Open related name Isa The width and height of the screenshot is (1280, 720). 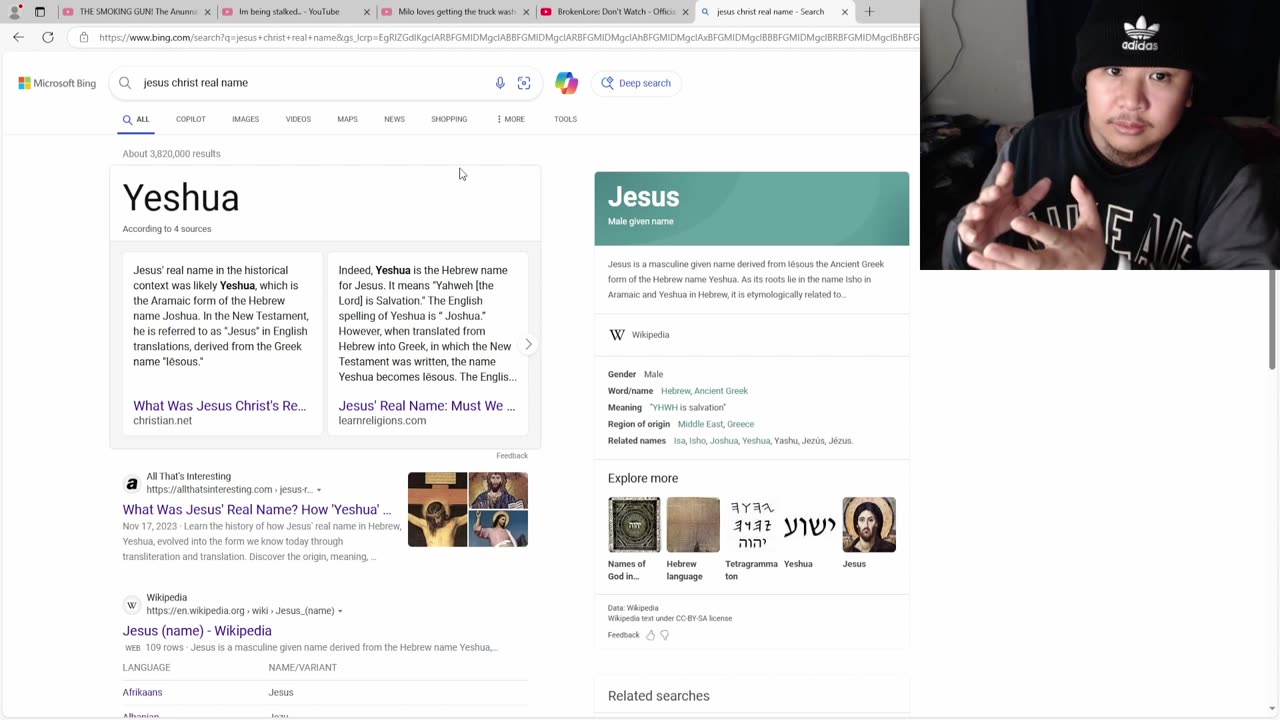(679, 441)
